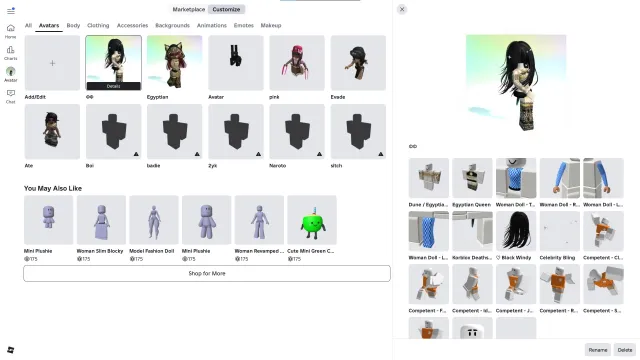Open Competent - S... animation item
This screenshot has height=360, width=640.
[x=603, y=284]
